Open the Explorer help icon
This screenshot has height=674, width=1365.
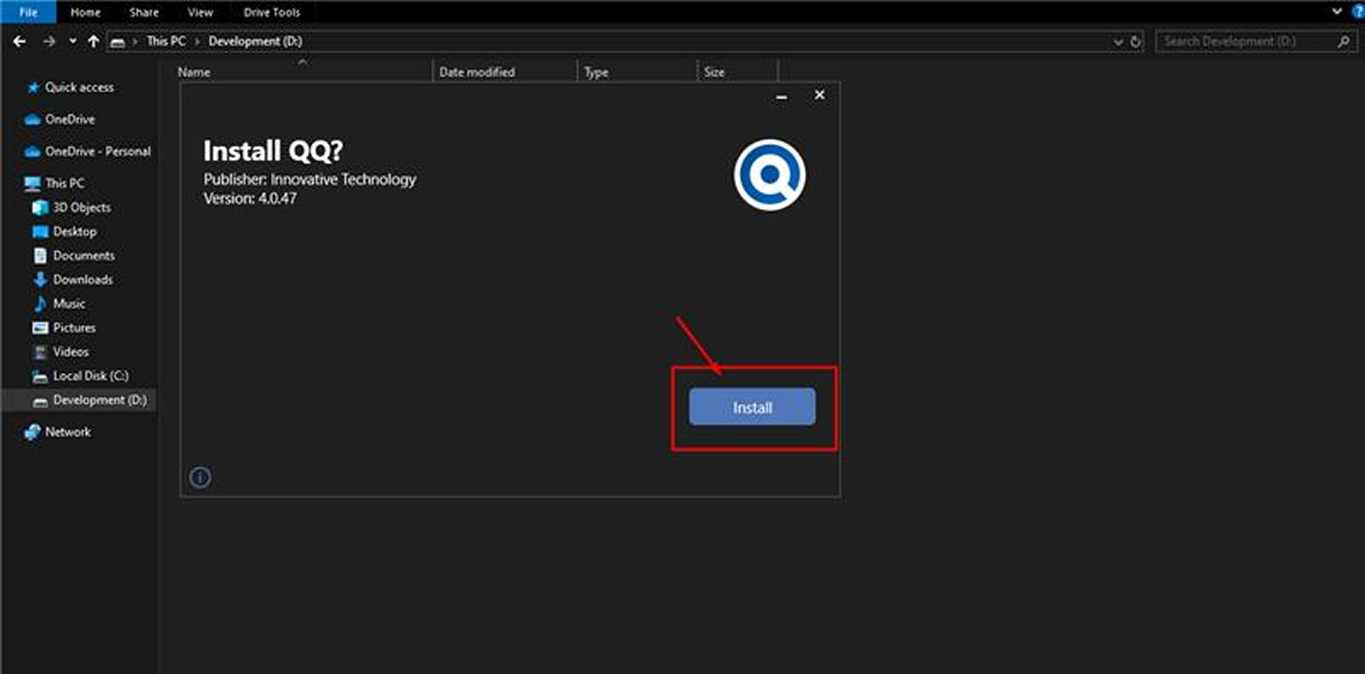pyautogui.click(x=1358, y=11)
